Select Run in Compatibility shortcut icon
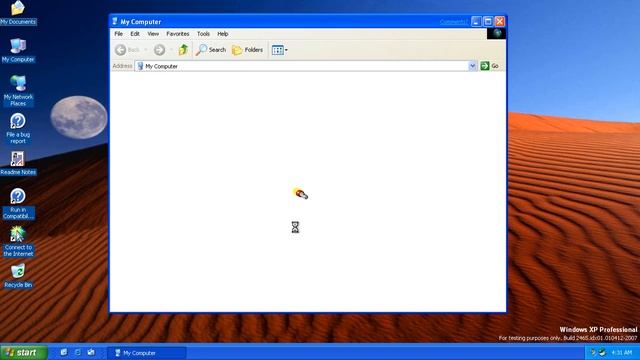Viewport: 640px width, 360px height. 18,204
